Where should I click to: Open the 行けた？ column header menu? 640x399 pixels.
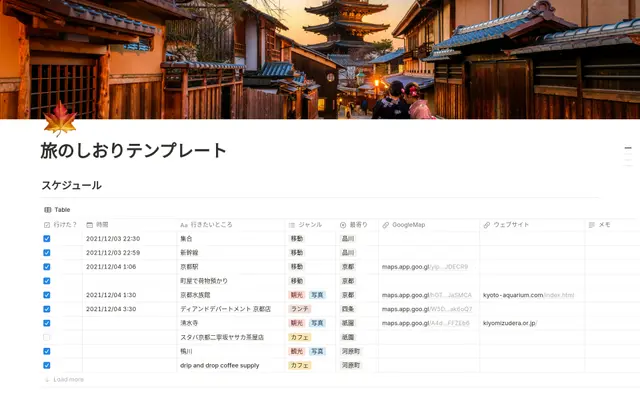coord(62,225)
